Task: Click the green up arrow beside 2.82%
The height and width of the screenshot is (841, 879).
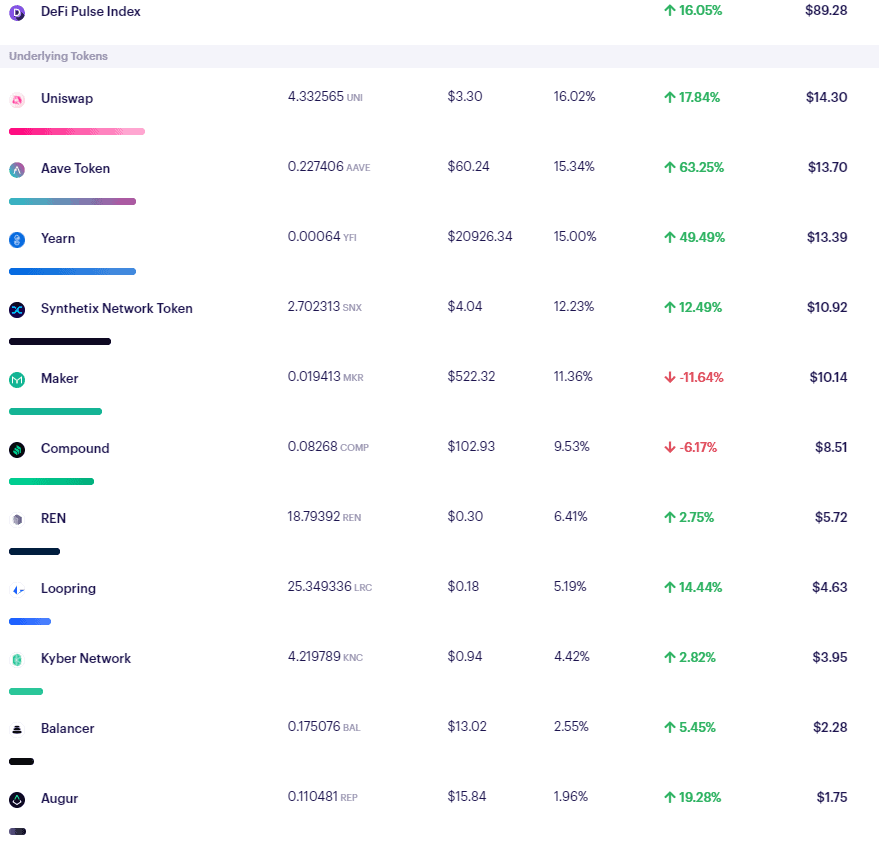Action: pyautogui.click(x=669, y=657)
